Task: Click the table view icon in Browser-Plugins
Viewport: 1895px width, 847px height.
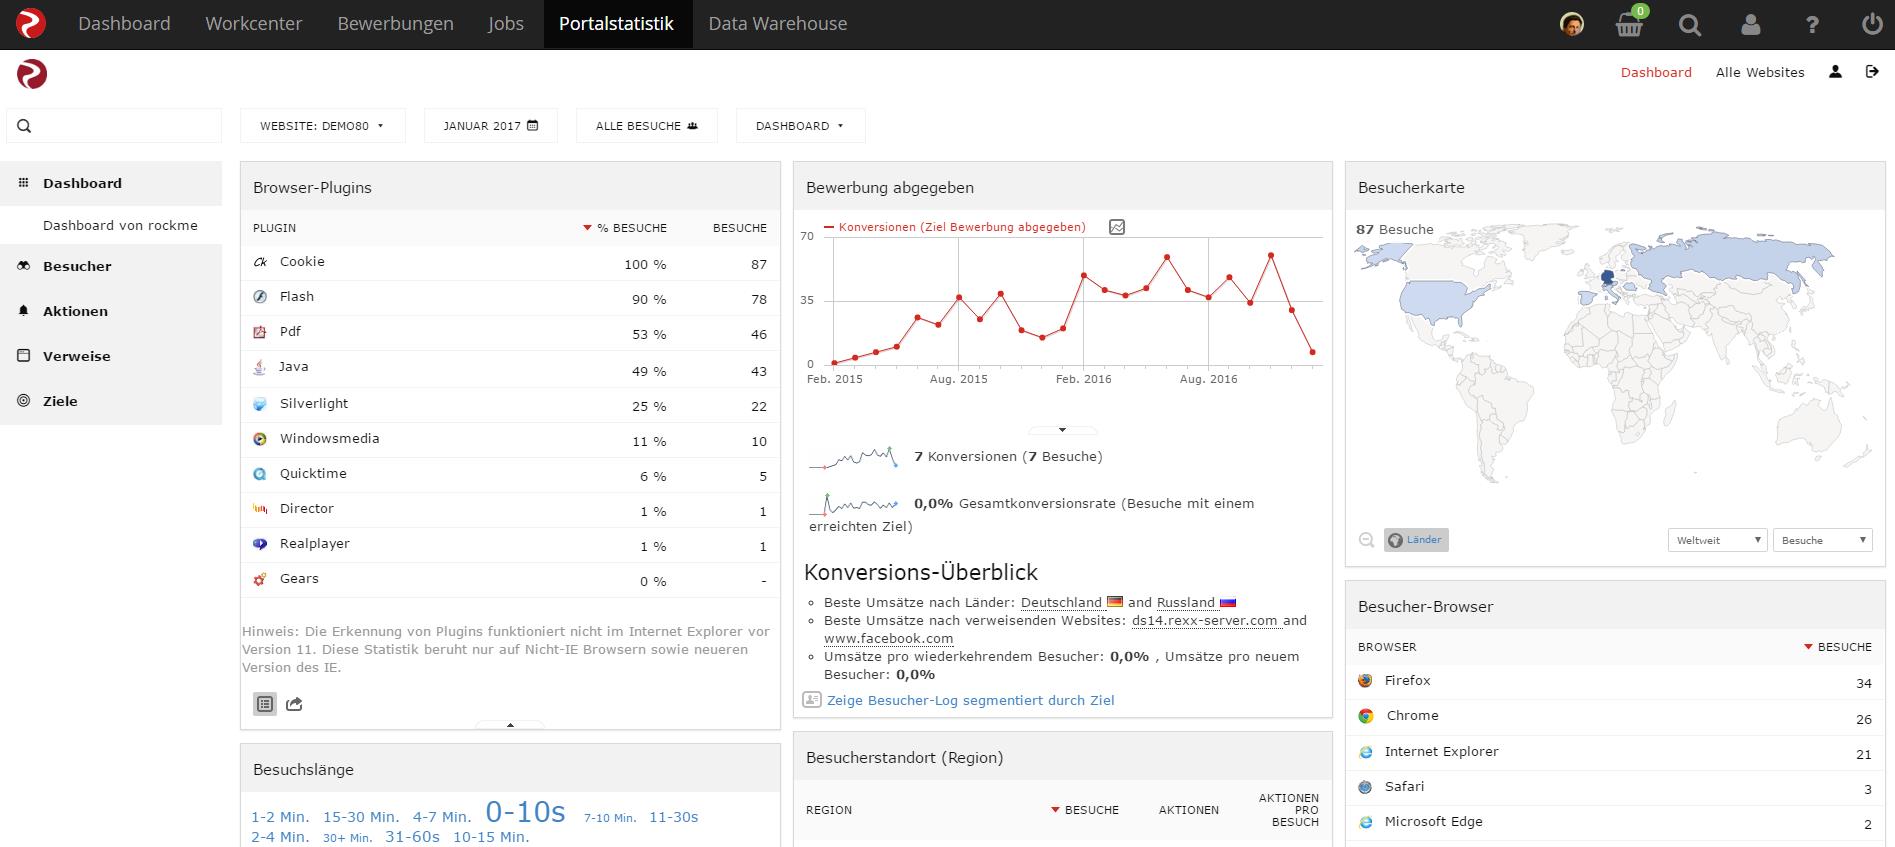Action: [x=265, y=704]
